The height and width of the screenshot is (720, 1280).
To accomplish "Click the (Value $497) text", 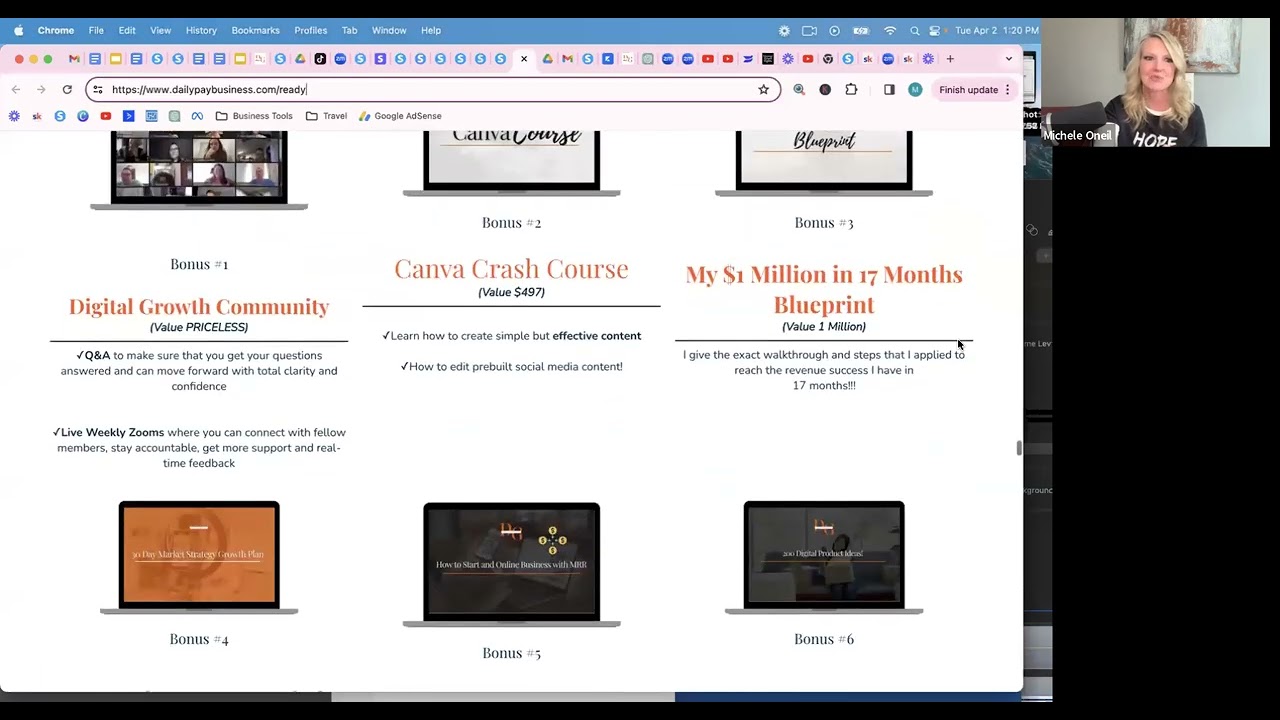I will [x=511, y=292].
